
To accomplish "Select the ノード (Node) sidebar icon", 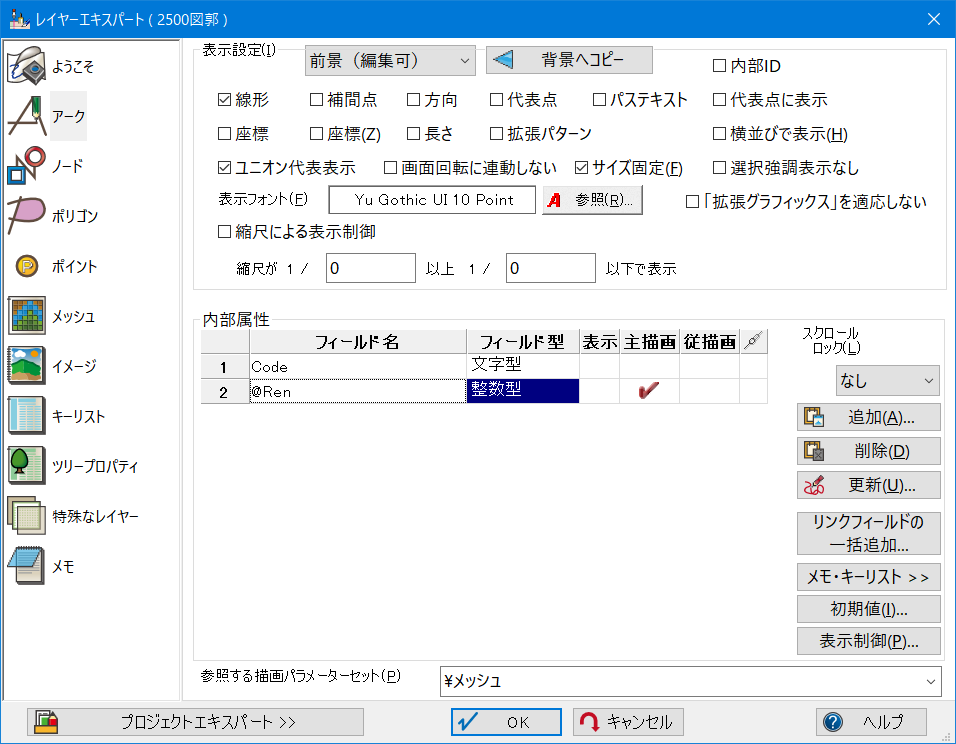I will click(26, 166).
